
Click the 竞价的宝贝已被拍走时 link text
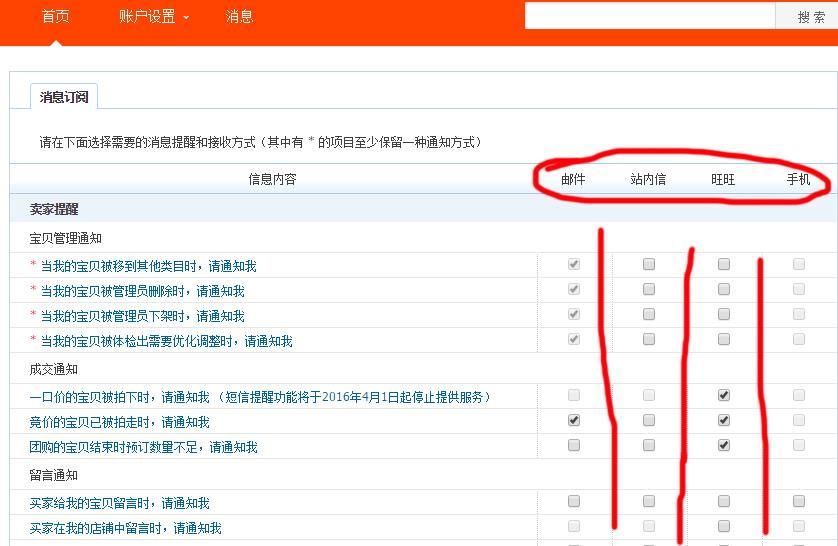click(119, 422)
